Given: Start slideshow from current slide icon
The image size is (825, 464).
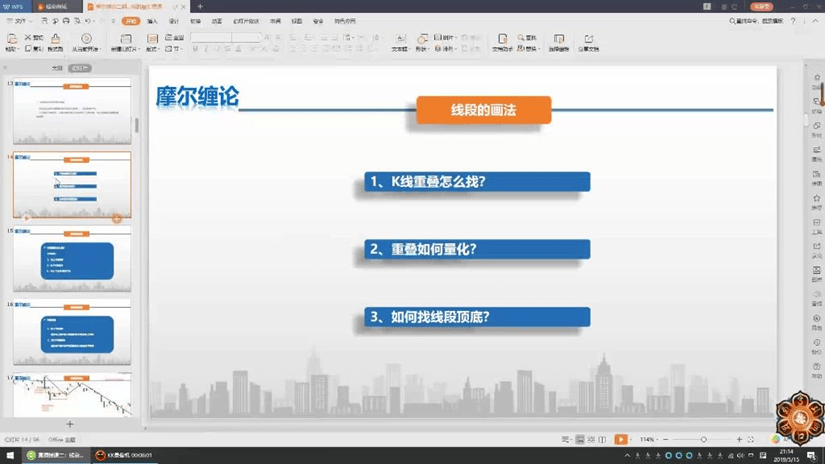Looking at the screenshot, I should pos(86,40).
